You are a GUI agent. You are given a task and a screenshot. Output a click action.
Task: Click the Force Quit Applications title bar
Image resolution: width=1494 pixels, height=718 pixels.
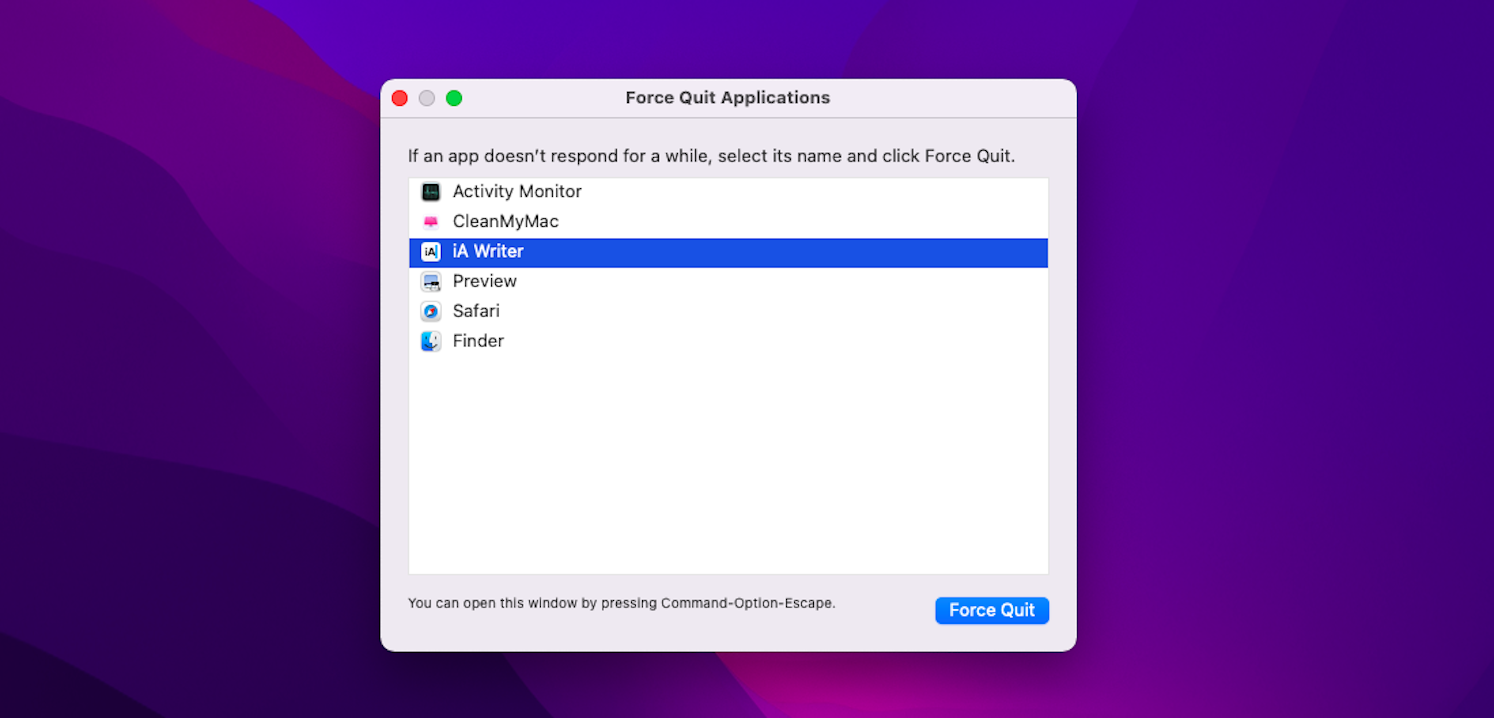[727, 97]
